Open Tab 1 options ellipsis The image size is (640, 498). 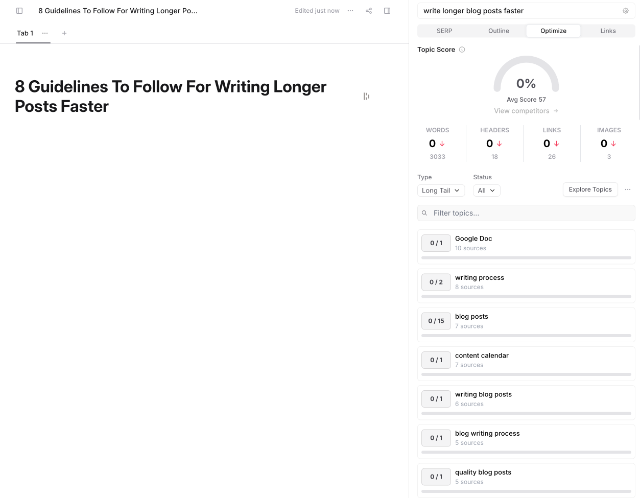[x=44, y=33]
